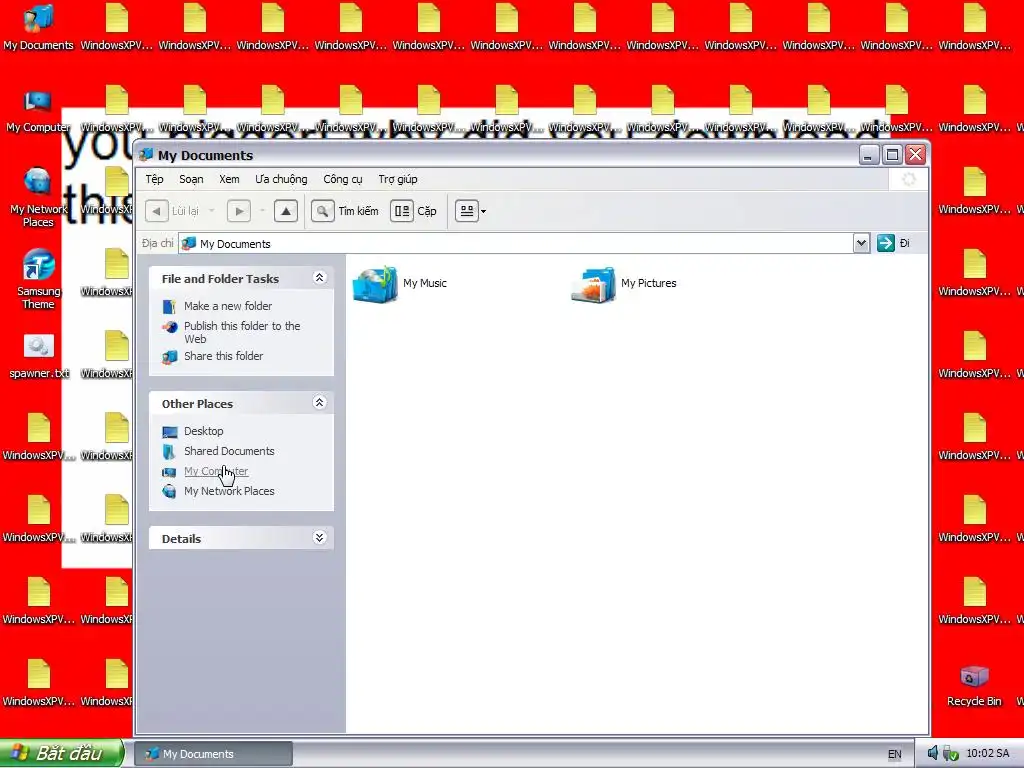This screenshot has height=768, width=1024.
Task: Click the Forward arrow toolbar button
Action: click(x=239, y=211)
